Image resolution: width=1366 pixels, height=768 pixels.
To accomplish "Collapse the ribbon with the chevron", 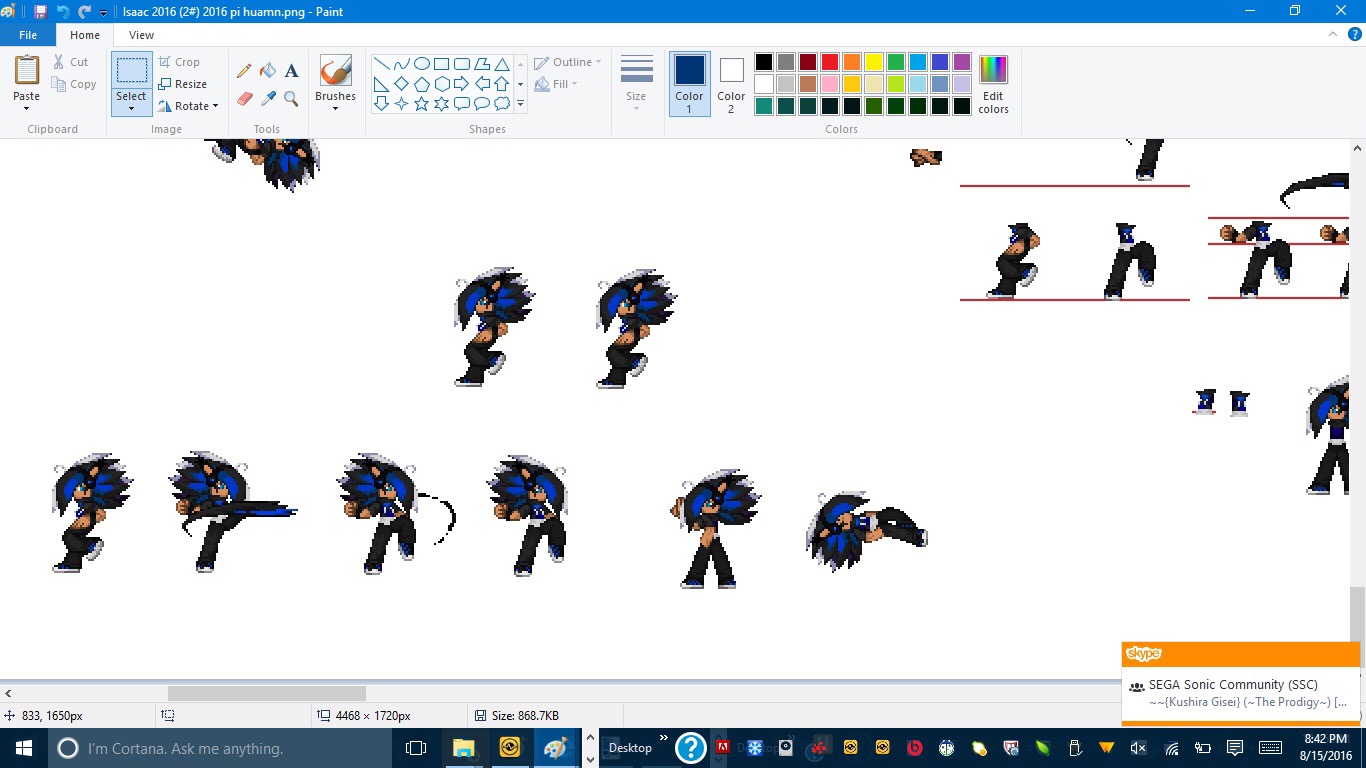I will 1332,35.
